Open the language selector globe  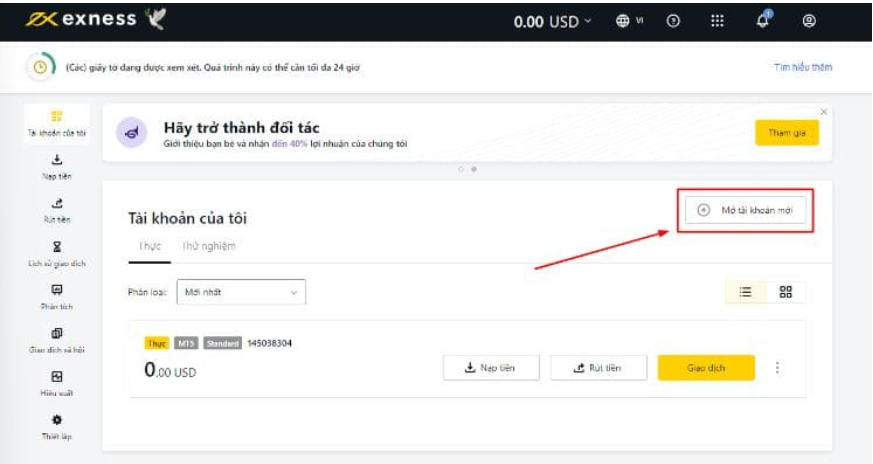[x=629, y=21]
